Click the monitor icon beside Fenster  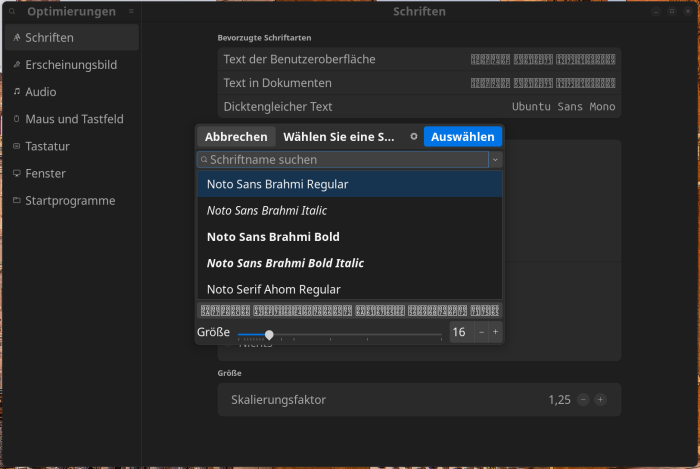17,173
